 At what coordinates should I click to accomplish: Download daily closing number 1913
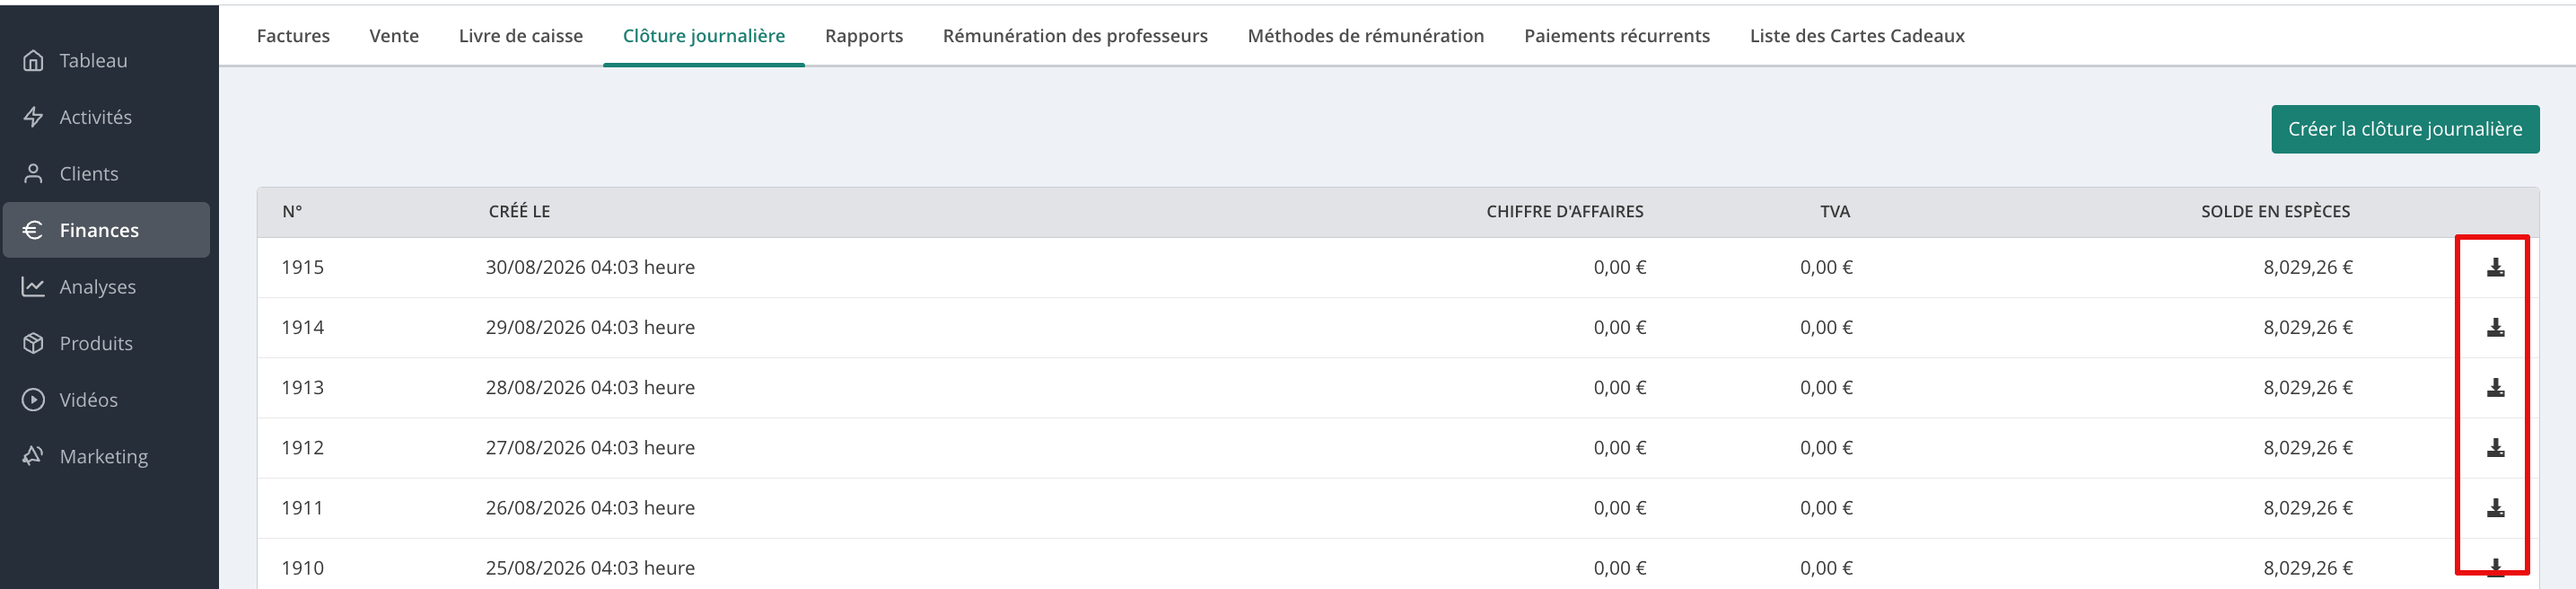(x=2495, y=387)
